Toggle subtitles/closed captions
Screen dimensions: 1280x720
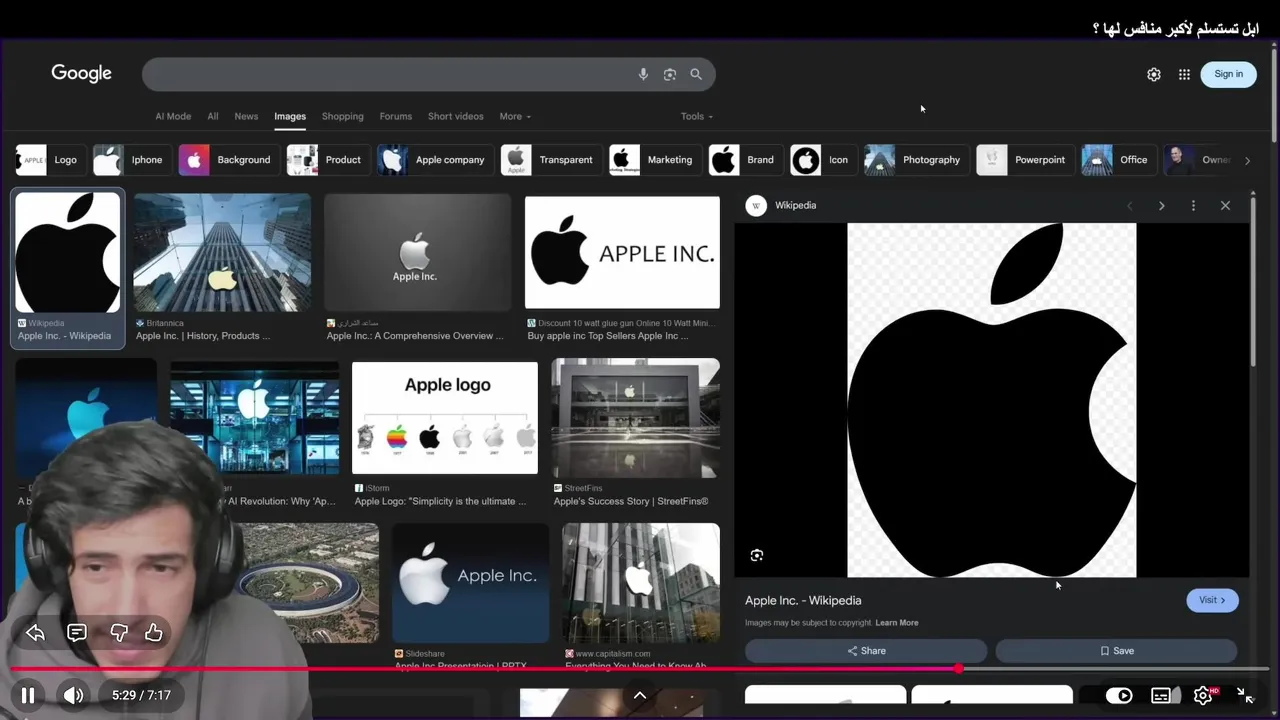coord(1161,696)
